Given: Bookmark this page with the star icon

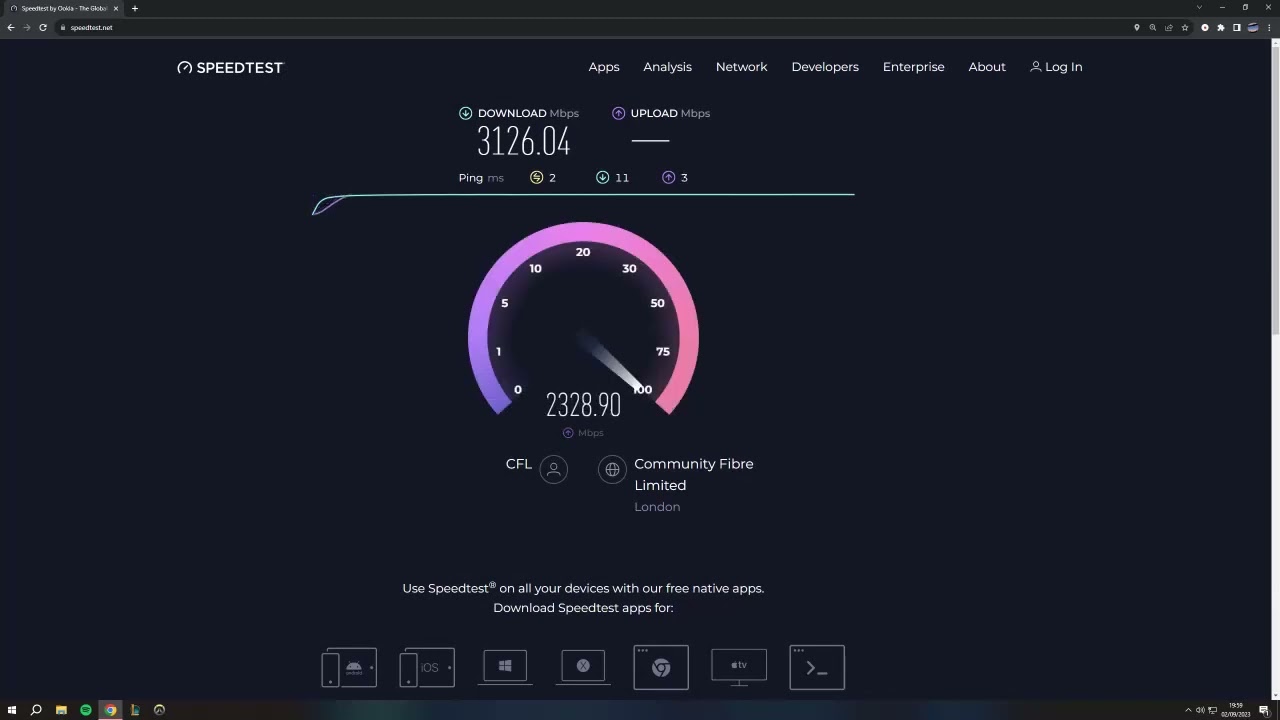Looking at the screenshot, I should pyautogui.click(x=1185, y=27).
